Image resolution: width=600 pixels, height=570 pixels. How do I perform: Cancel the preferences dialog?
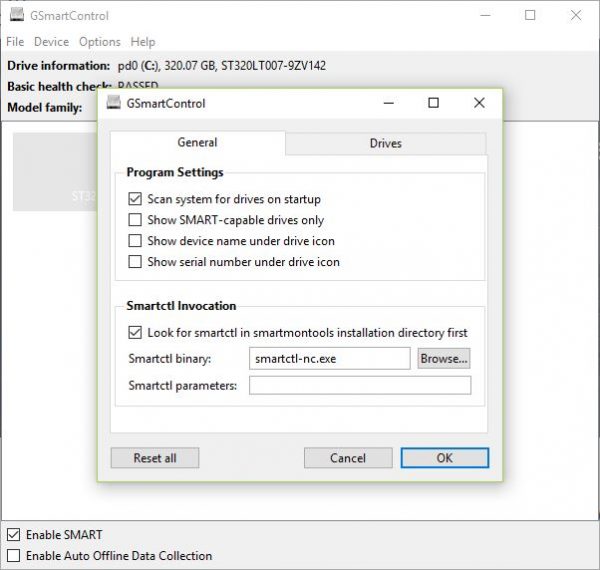pos(348,458)
